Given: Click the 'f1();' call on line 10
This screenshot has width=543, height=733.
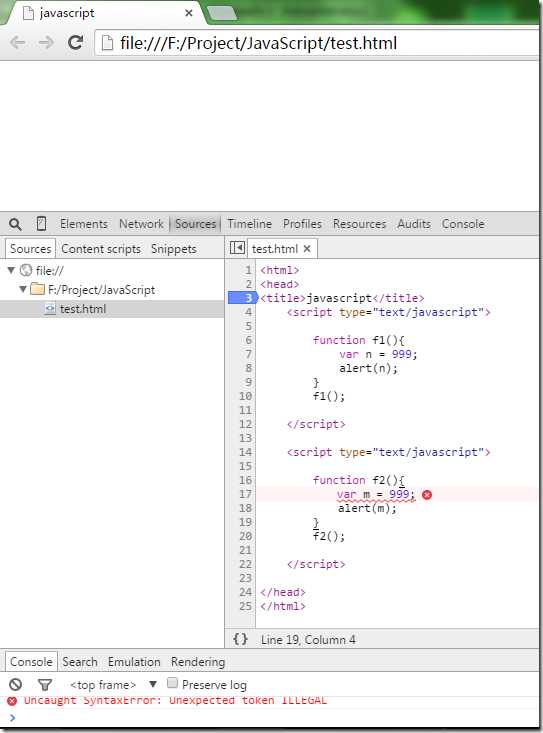Looking at the screenshot, I should pyautogui.click(x=329, y=396).
